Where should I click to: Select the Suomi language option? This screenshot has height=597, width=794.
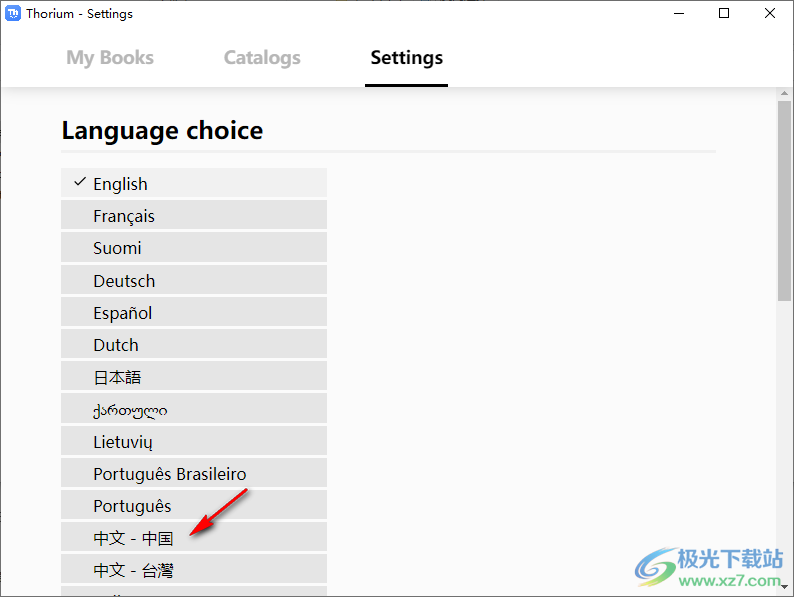[194, 247]
